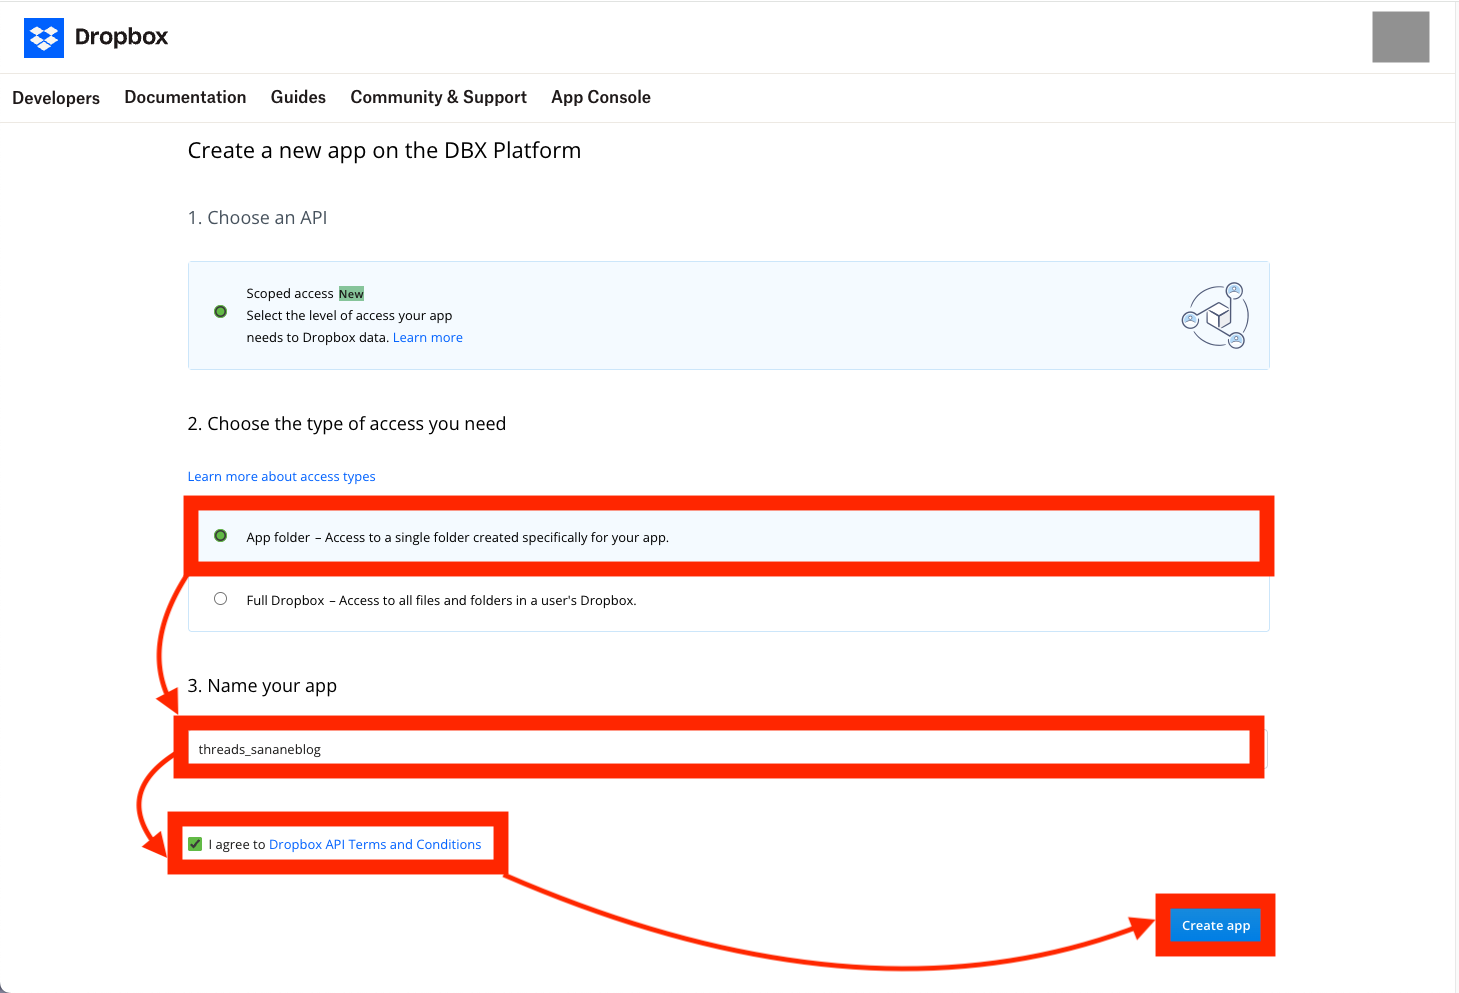1459x993 pixels.
Task: Open Dropbox API Terms and Conditions link
Action: 375,845
